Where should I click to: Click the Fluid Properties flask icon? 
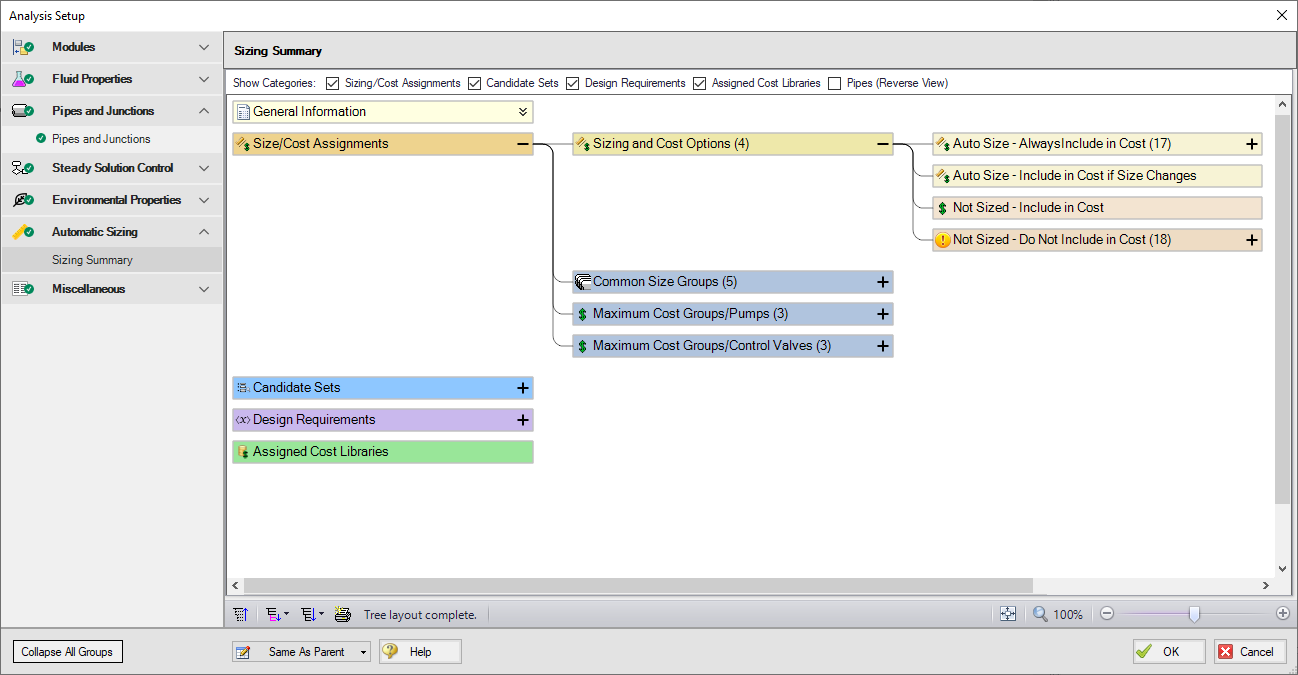tap(22, 78)
